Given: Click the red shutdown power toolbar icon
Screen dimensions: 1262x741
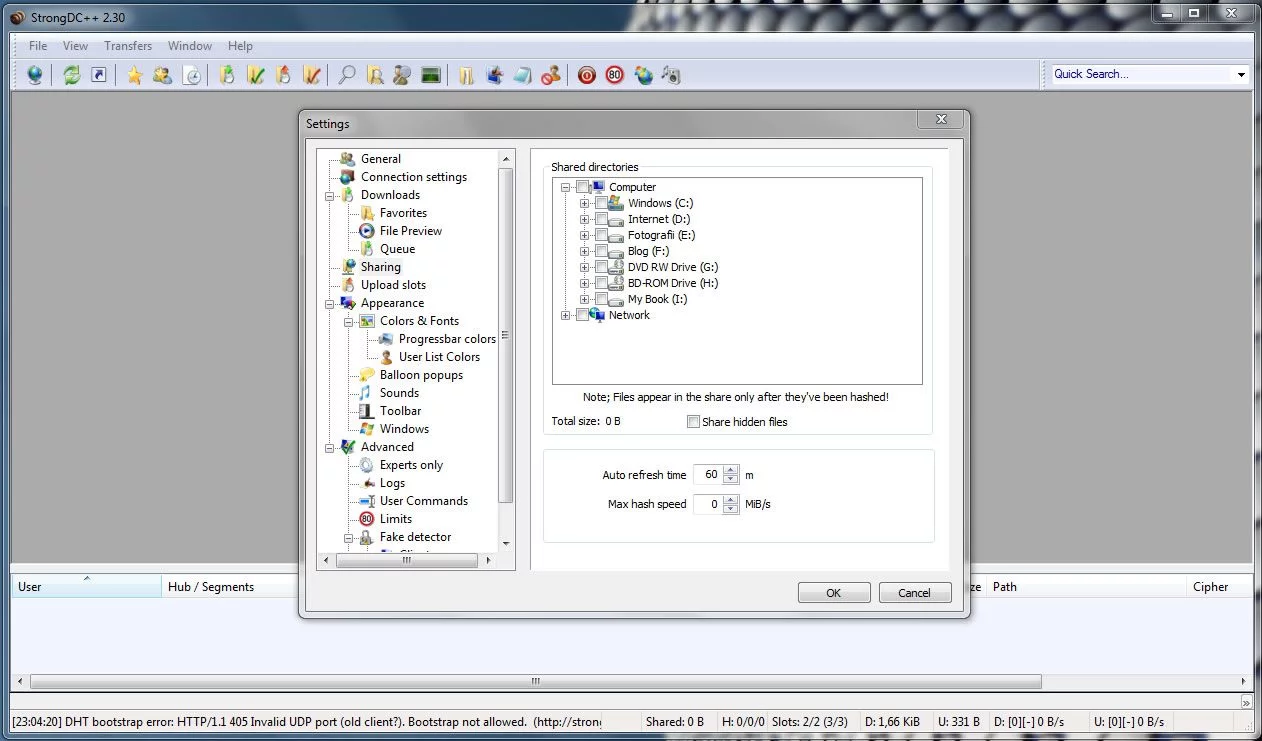Looking at the screenshot, I should pyautogui.click(x=587, y=75).
